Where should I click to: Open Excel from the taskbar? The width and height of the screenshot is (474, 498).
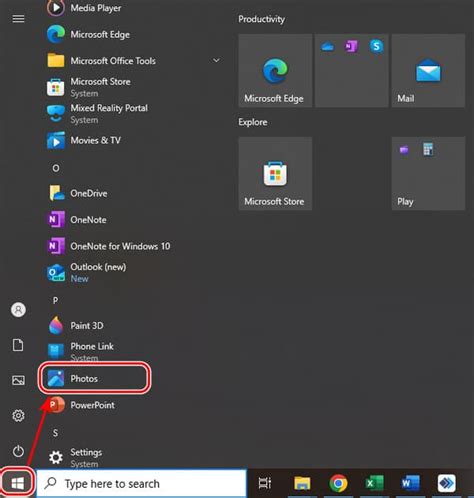point(374,483)
